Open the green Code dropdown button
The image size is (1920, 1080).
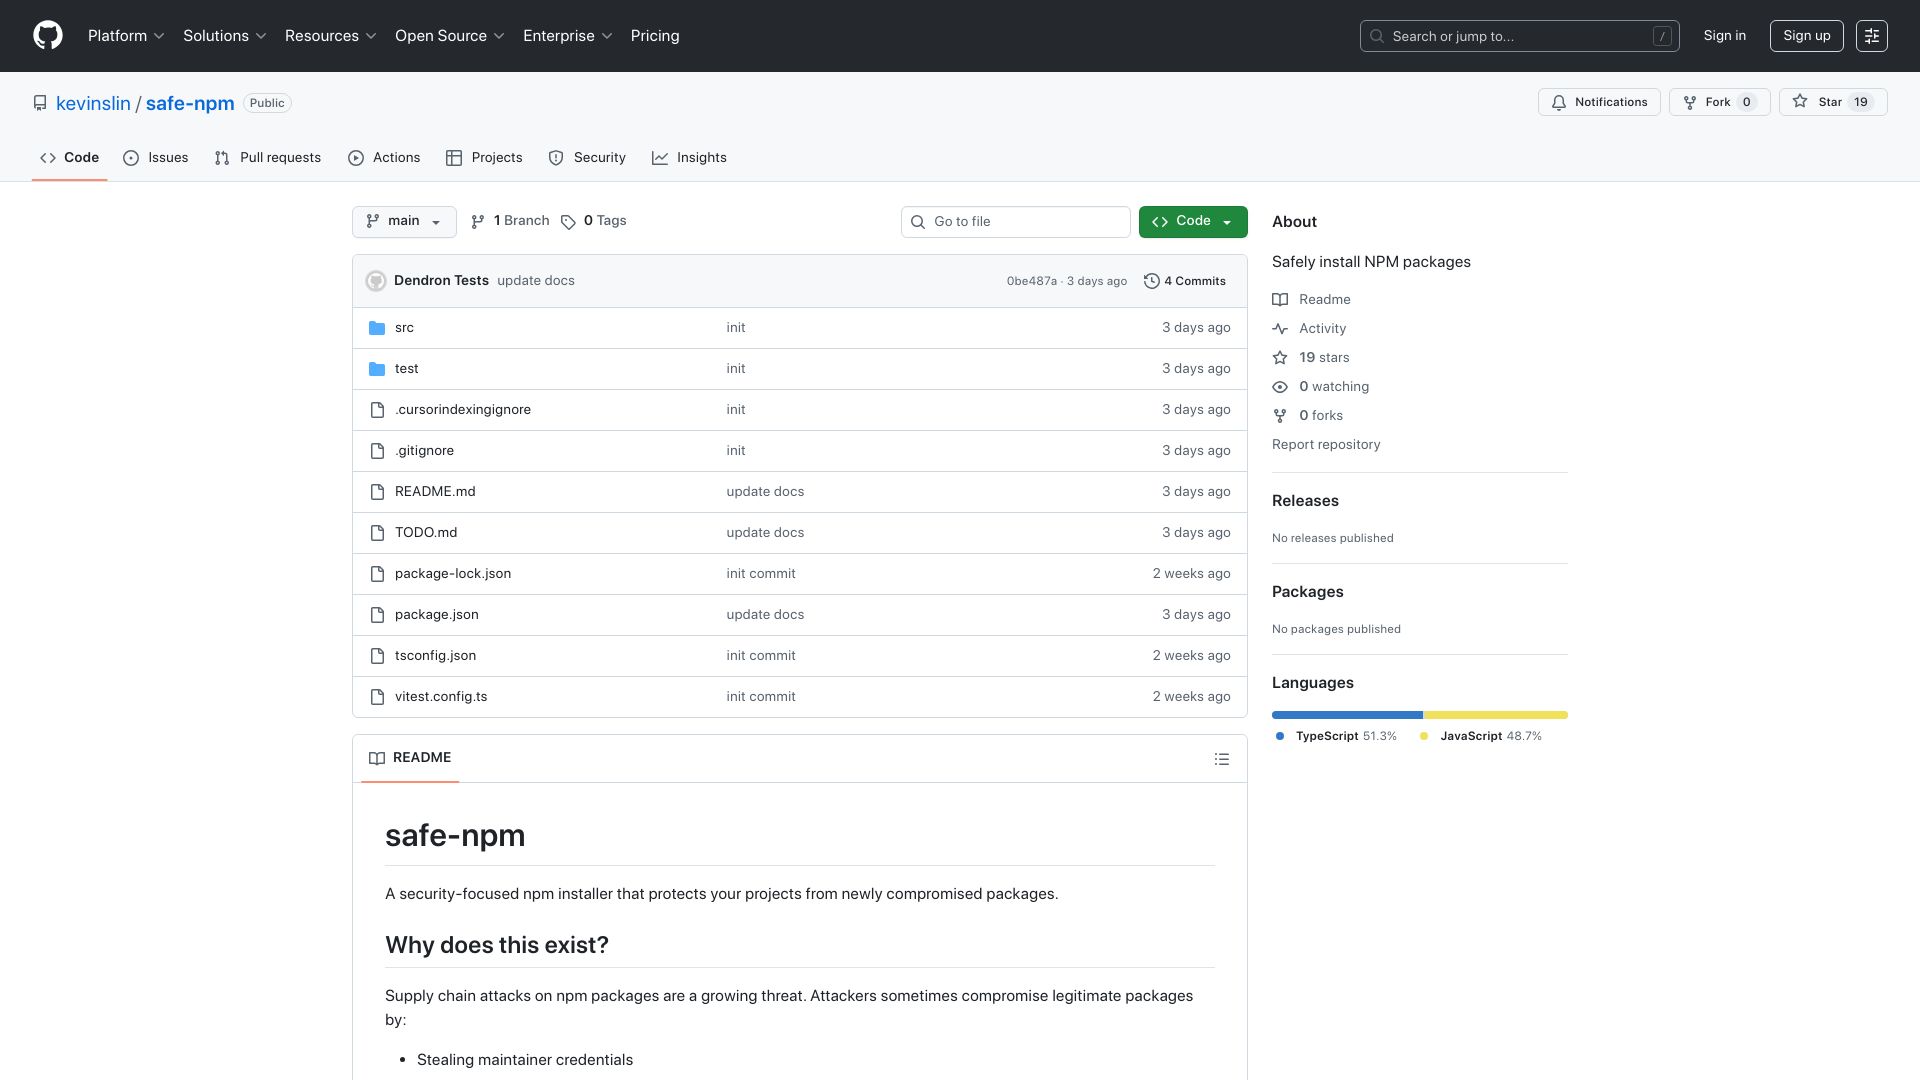pos(1193,222)
